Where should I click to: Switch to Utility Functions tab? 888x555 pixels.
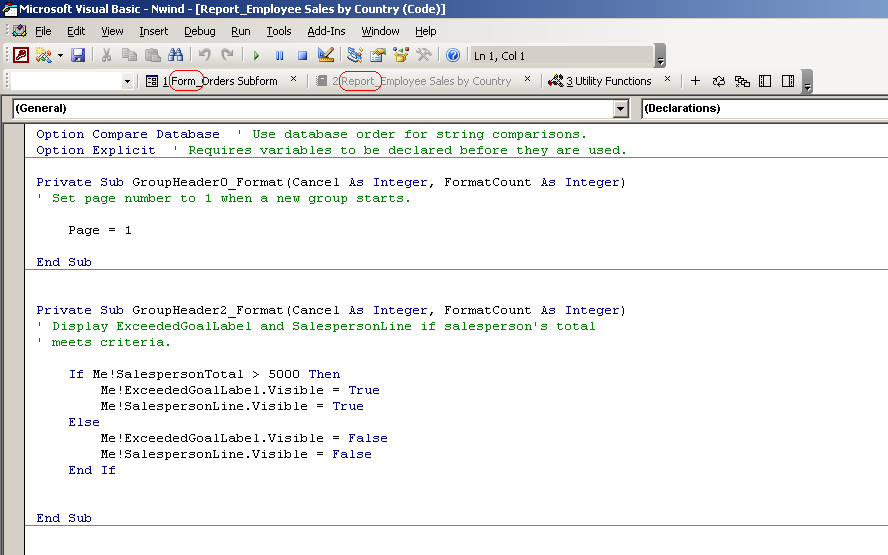[x=600, y=81]
